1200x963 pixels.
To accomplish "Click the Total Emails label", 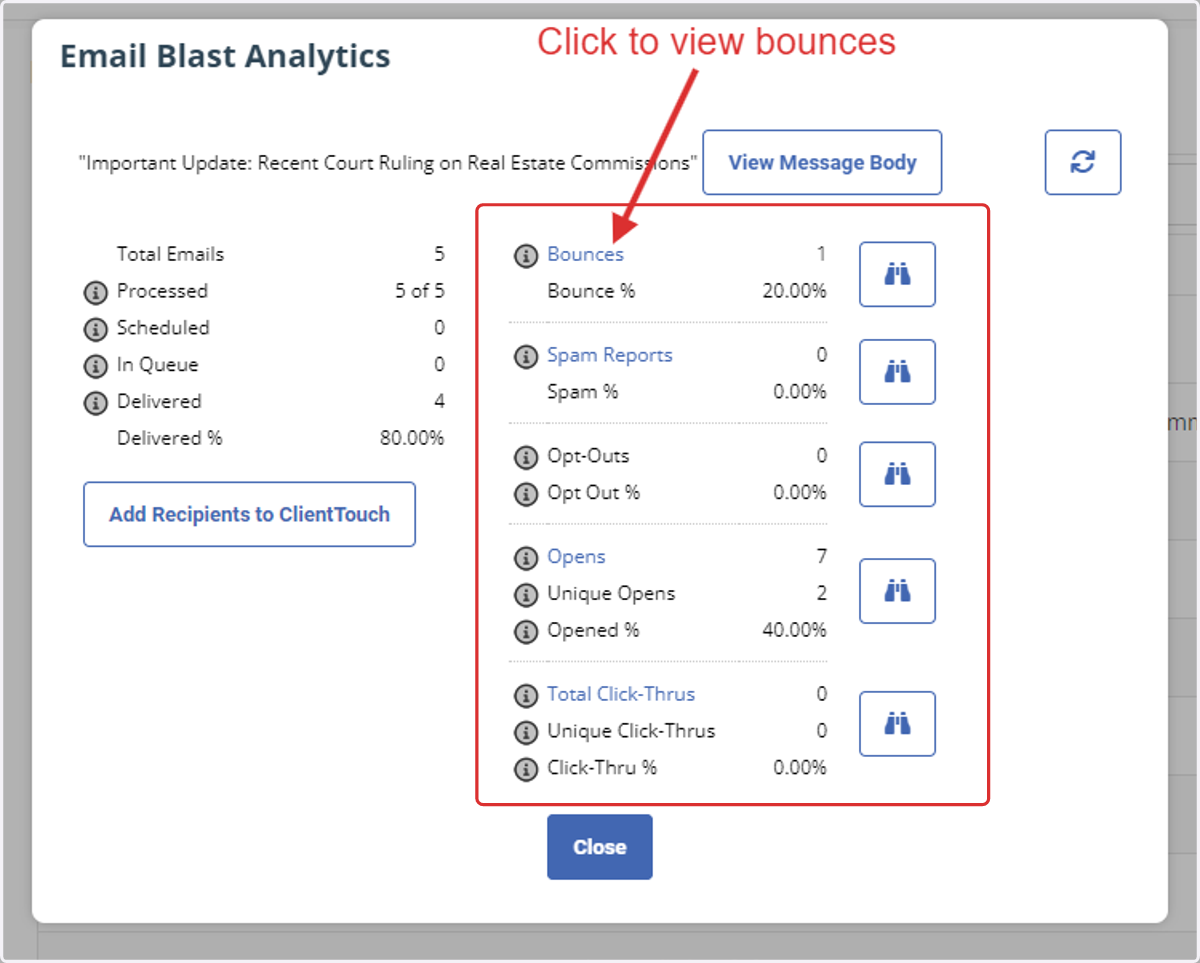I will click(x=170, y=254).
